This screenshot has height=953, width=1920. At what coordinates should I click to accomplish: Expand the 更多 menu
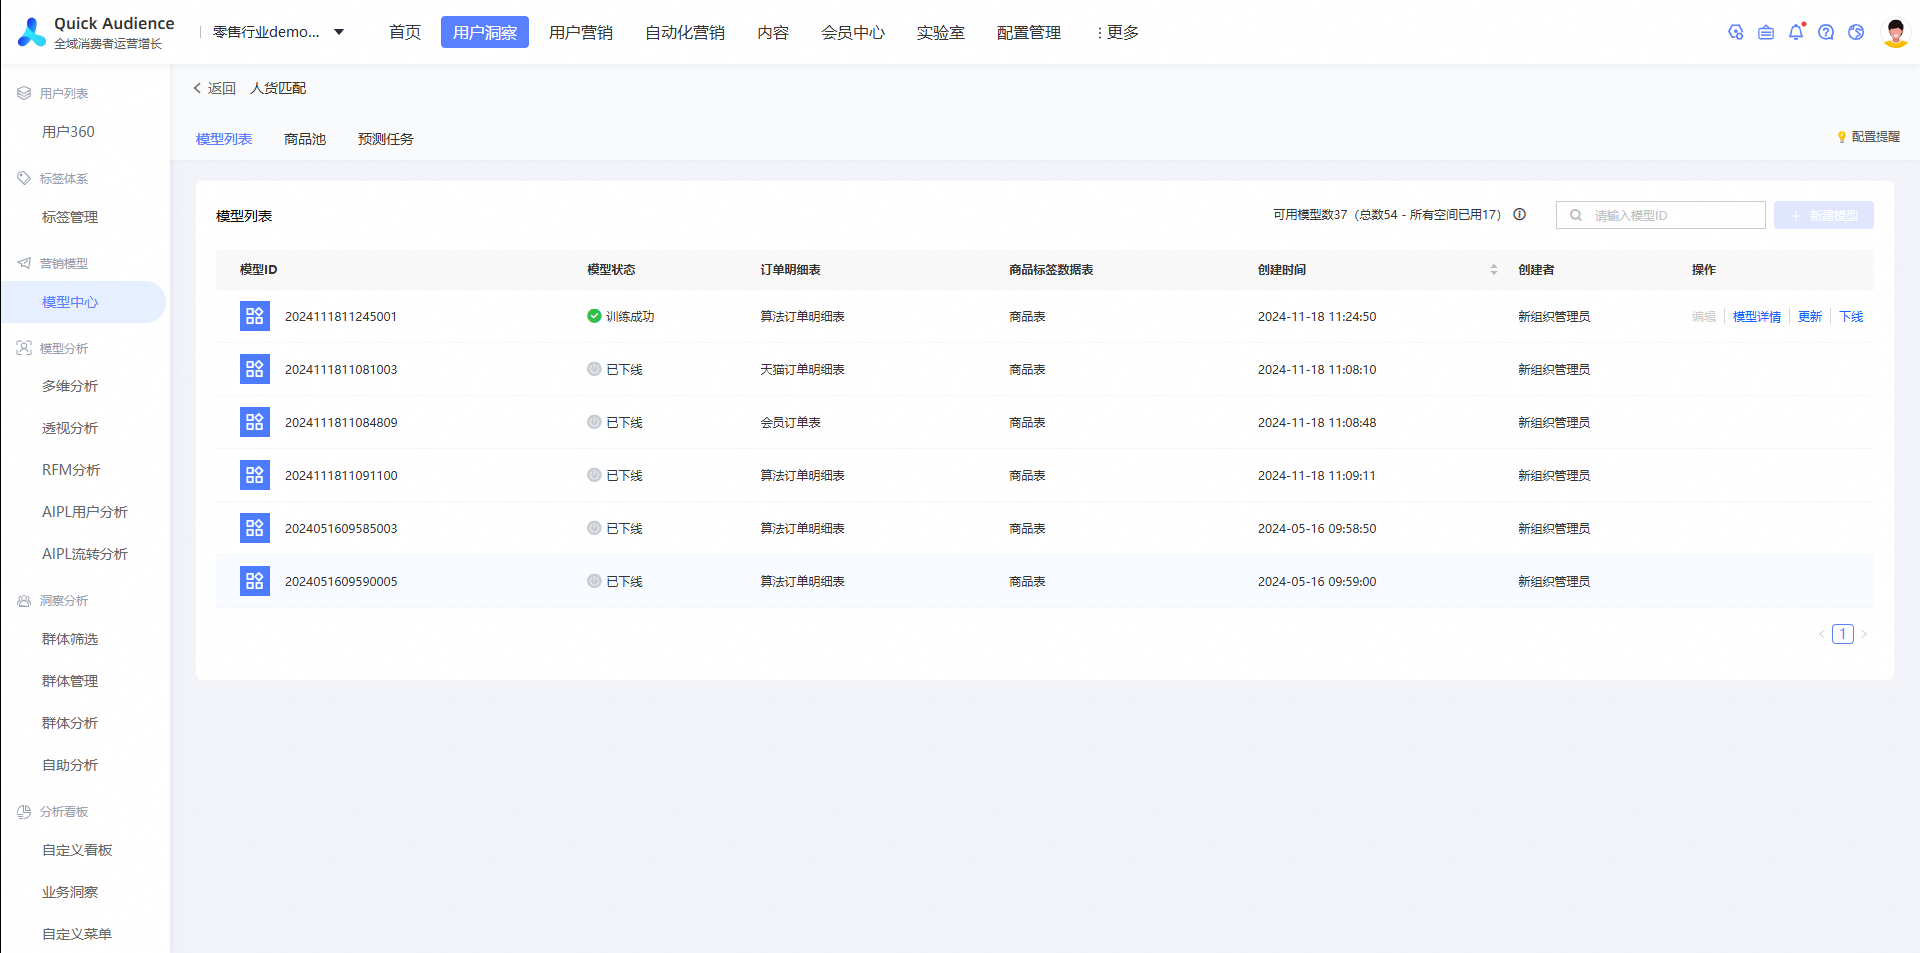tap(1118, 32)
